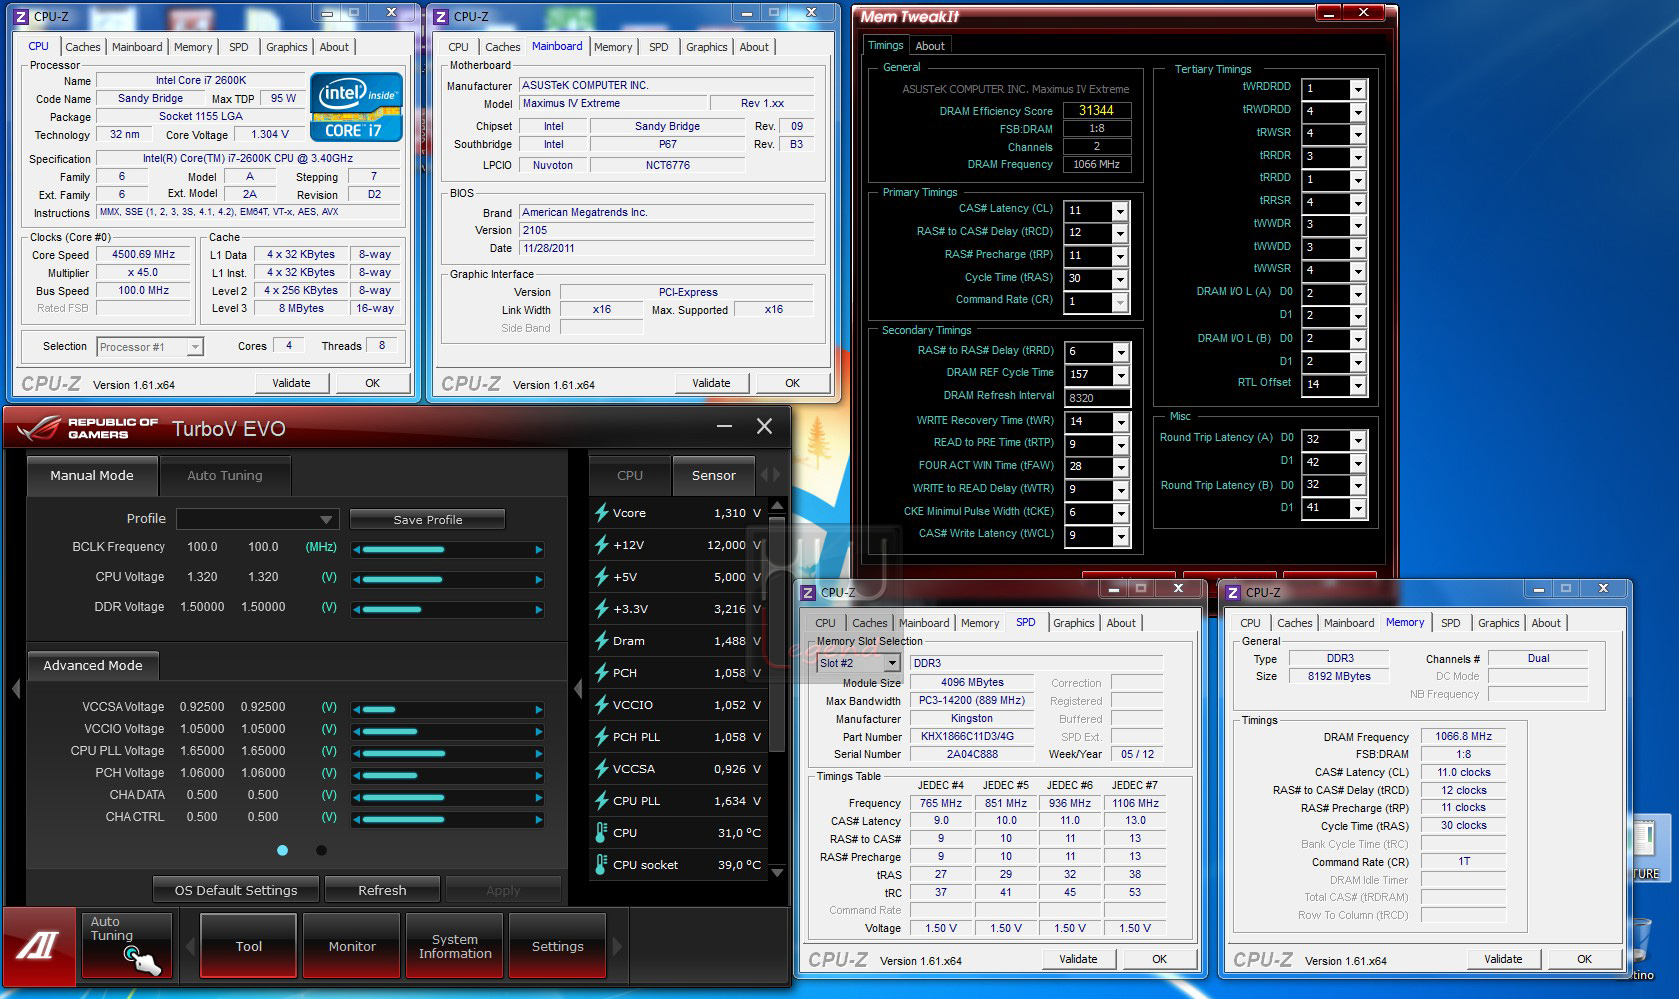Open the tWRDRDD dropdown in Tertiary Timings
This screenshot has height=999, width=1679.
coord(1357,89)
